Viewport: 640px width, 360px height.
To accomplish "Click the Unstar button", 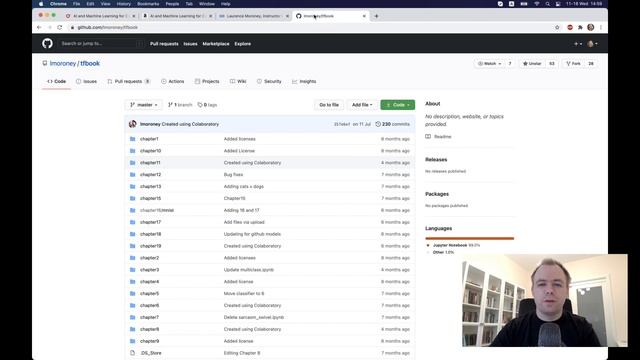I will pyautogui.click(x=532, y=64).
